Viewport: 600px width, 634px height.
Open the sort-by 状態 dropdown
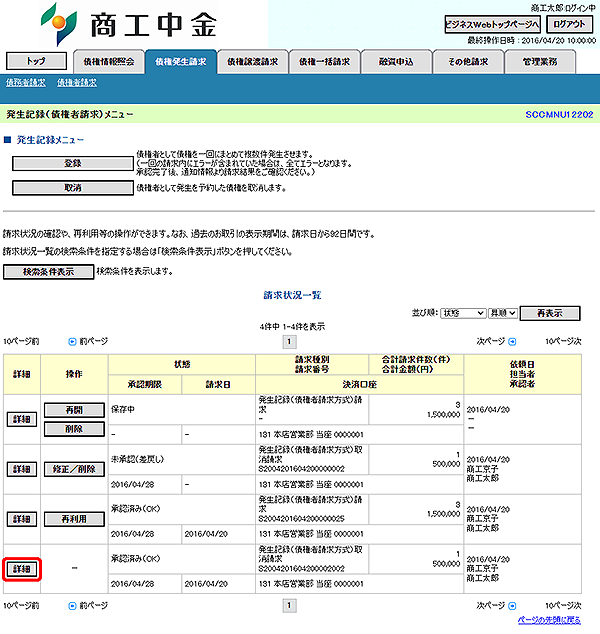(463, 313)
